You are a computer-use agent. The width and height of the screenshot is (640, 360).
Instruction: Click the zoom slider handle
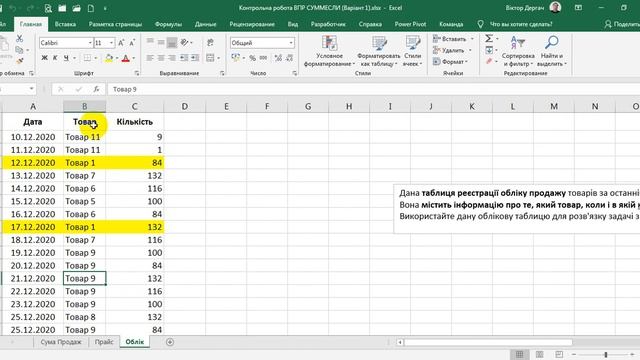(606, 355)
